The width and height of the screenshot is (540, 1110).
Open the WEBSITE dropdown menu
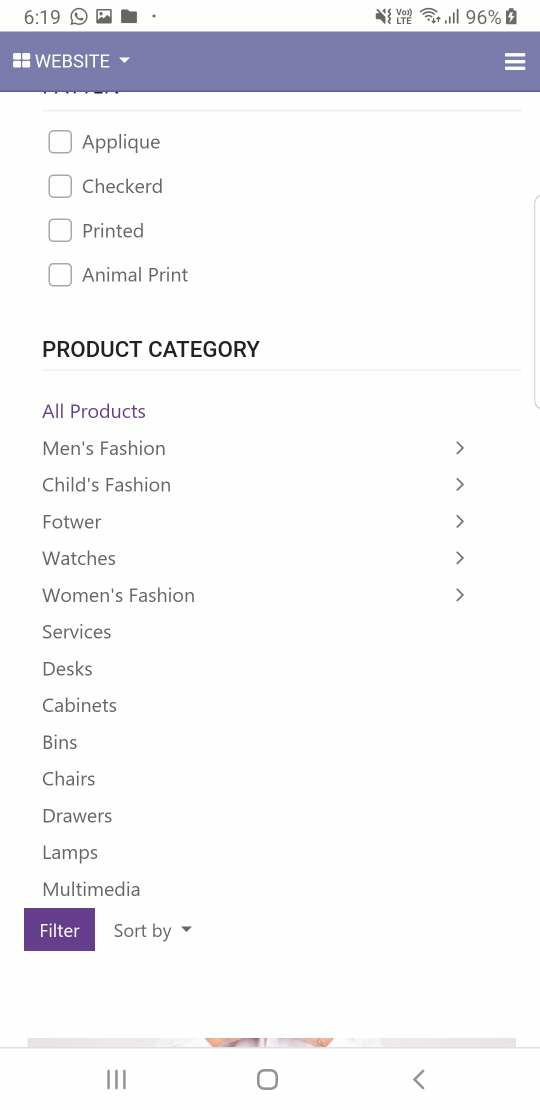71,61
